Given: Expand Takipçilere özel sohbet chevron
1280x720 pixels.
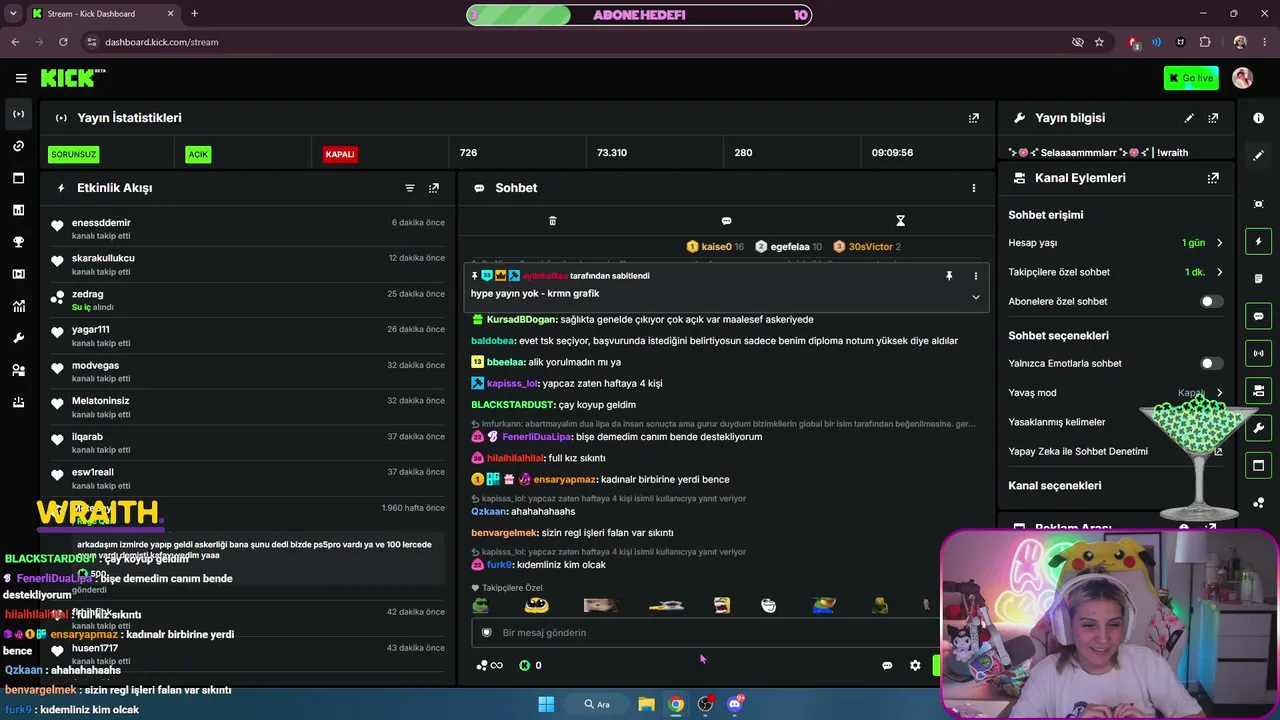Looking at the screenshot, I should click(x=1219, y=272).
